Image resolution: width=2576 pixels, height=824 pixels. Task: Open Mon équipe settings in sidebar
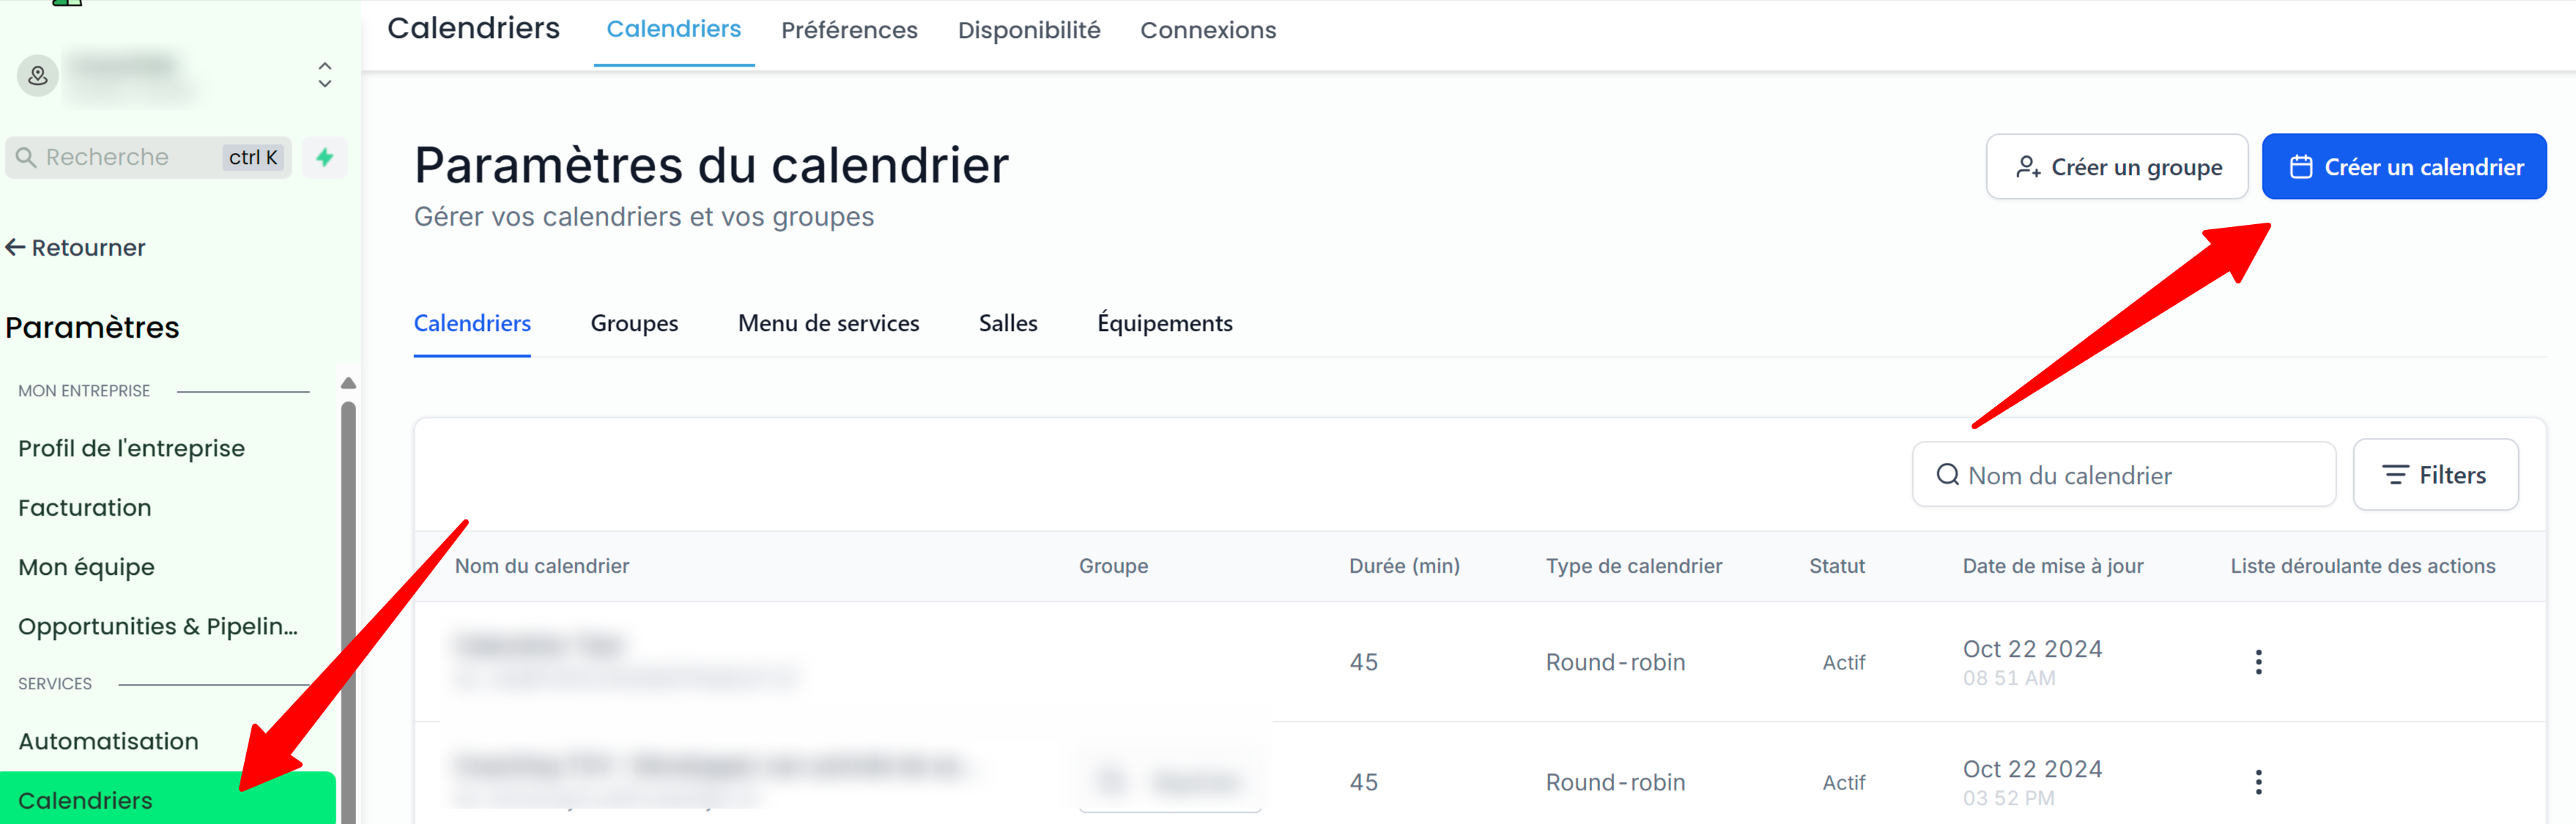pyautogui.click(x=87, y=567)
